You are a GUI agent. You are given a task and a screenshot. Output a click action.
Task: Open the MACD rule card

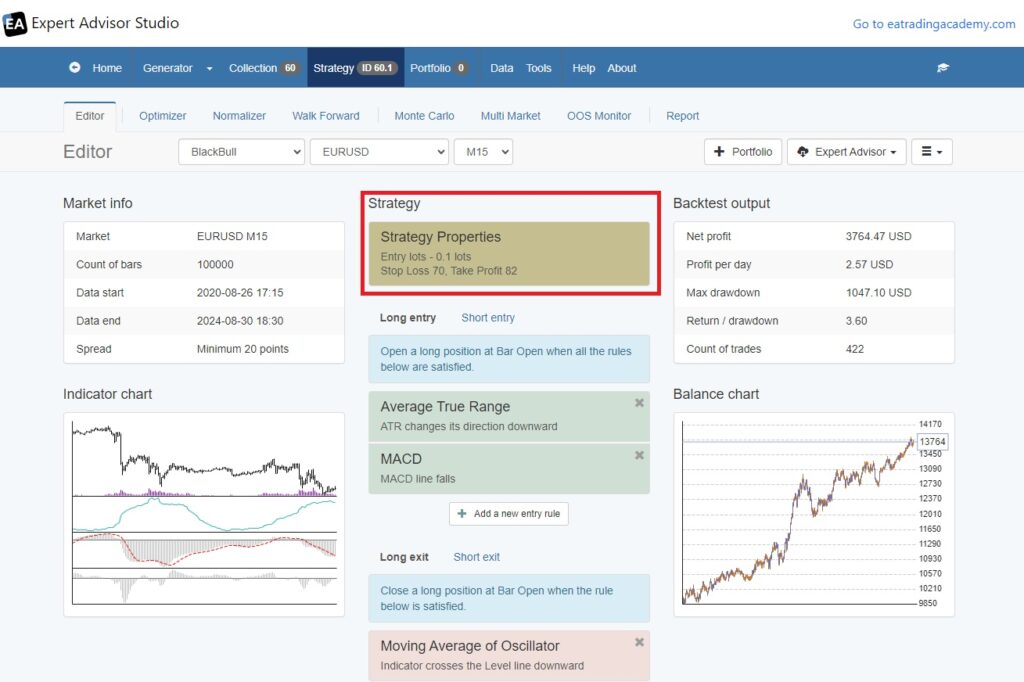pyautogui.click(x=509, y=468)
